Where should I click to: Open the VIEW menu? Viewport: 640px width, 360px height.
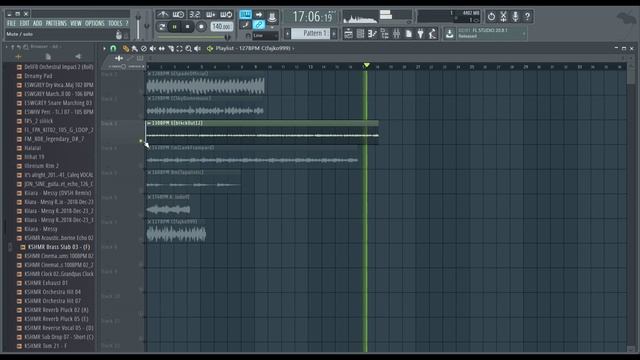(76, 23)
